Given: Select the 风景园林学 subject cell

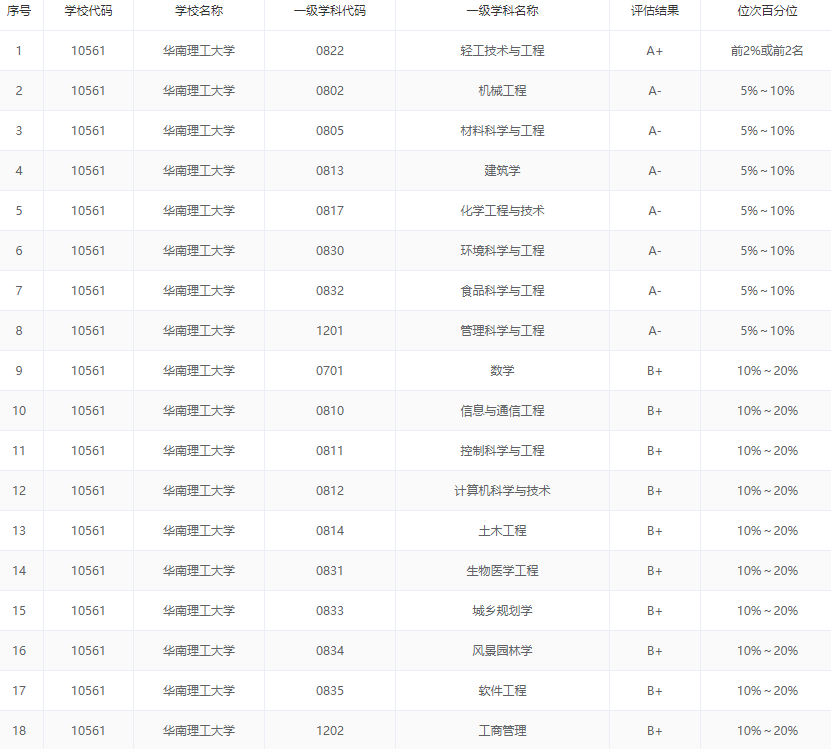Looking at the screenshot, I should (x=502, y=651).
